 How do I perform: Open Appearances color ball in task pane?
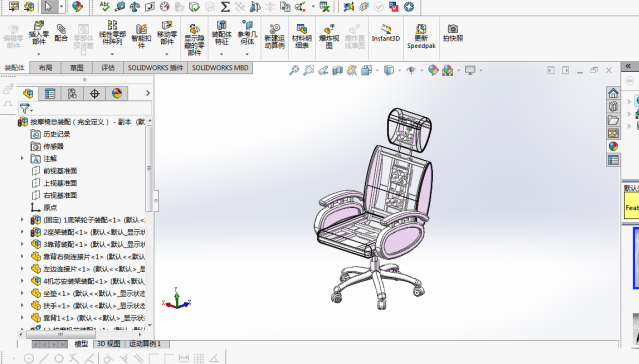613,146
